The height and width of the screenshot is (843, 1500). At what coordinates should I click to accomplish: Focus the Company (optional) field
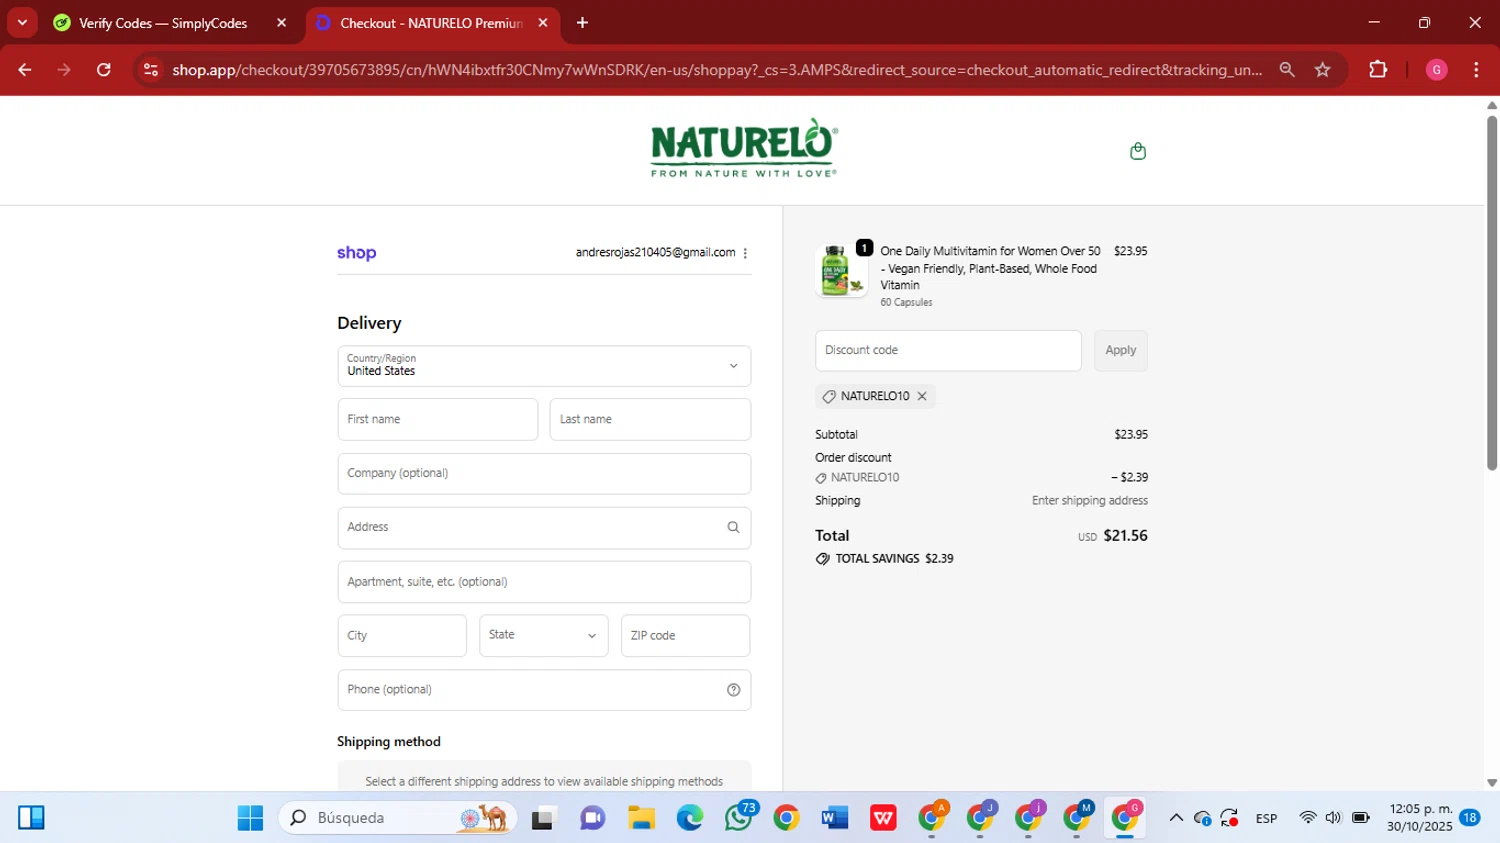544,474
